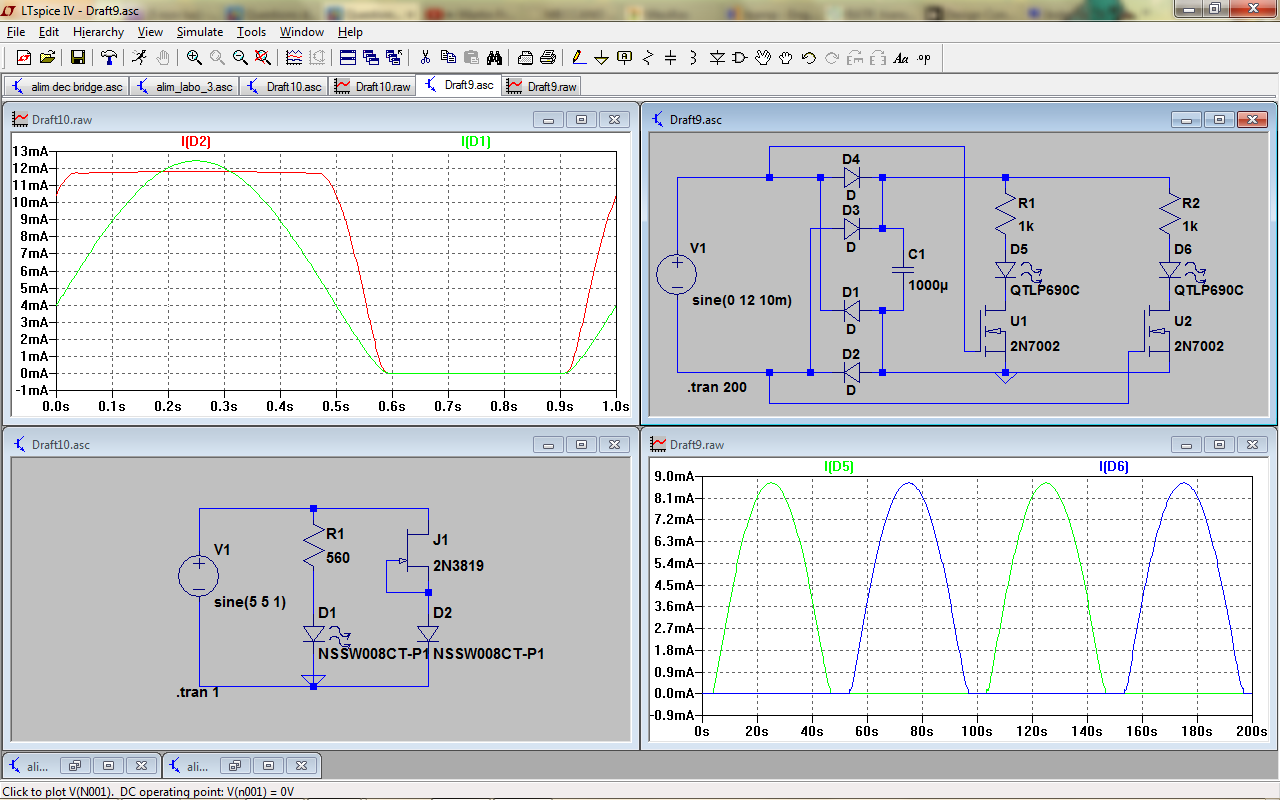Select the Draw Wire pencil tool
The image size is (1280, 800).
[x=578, y=57]
